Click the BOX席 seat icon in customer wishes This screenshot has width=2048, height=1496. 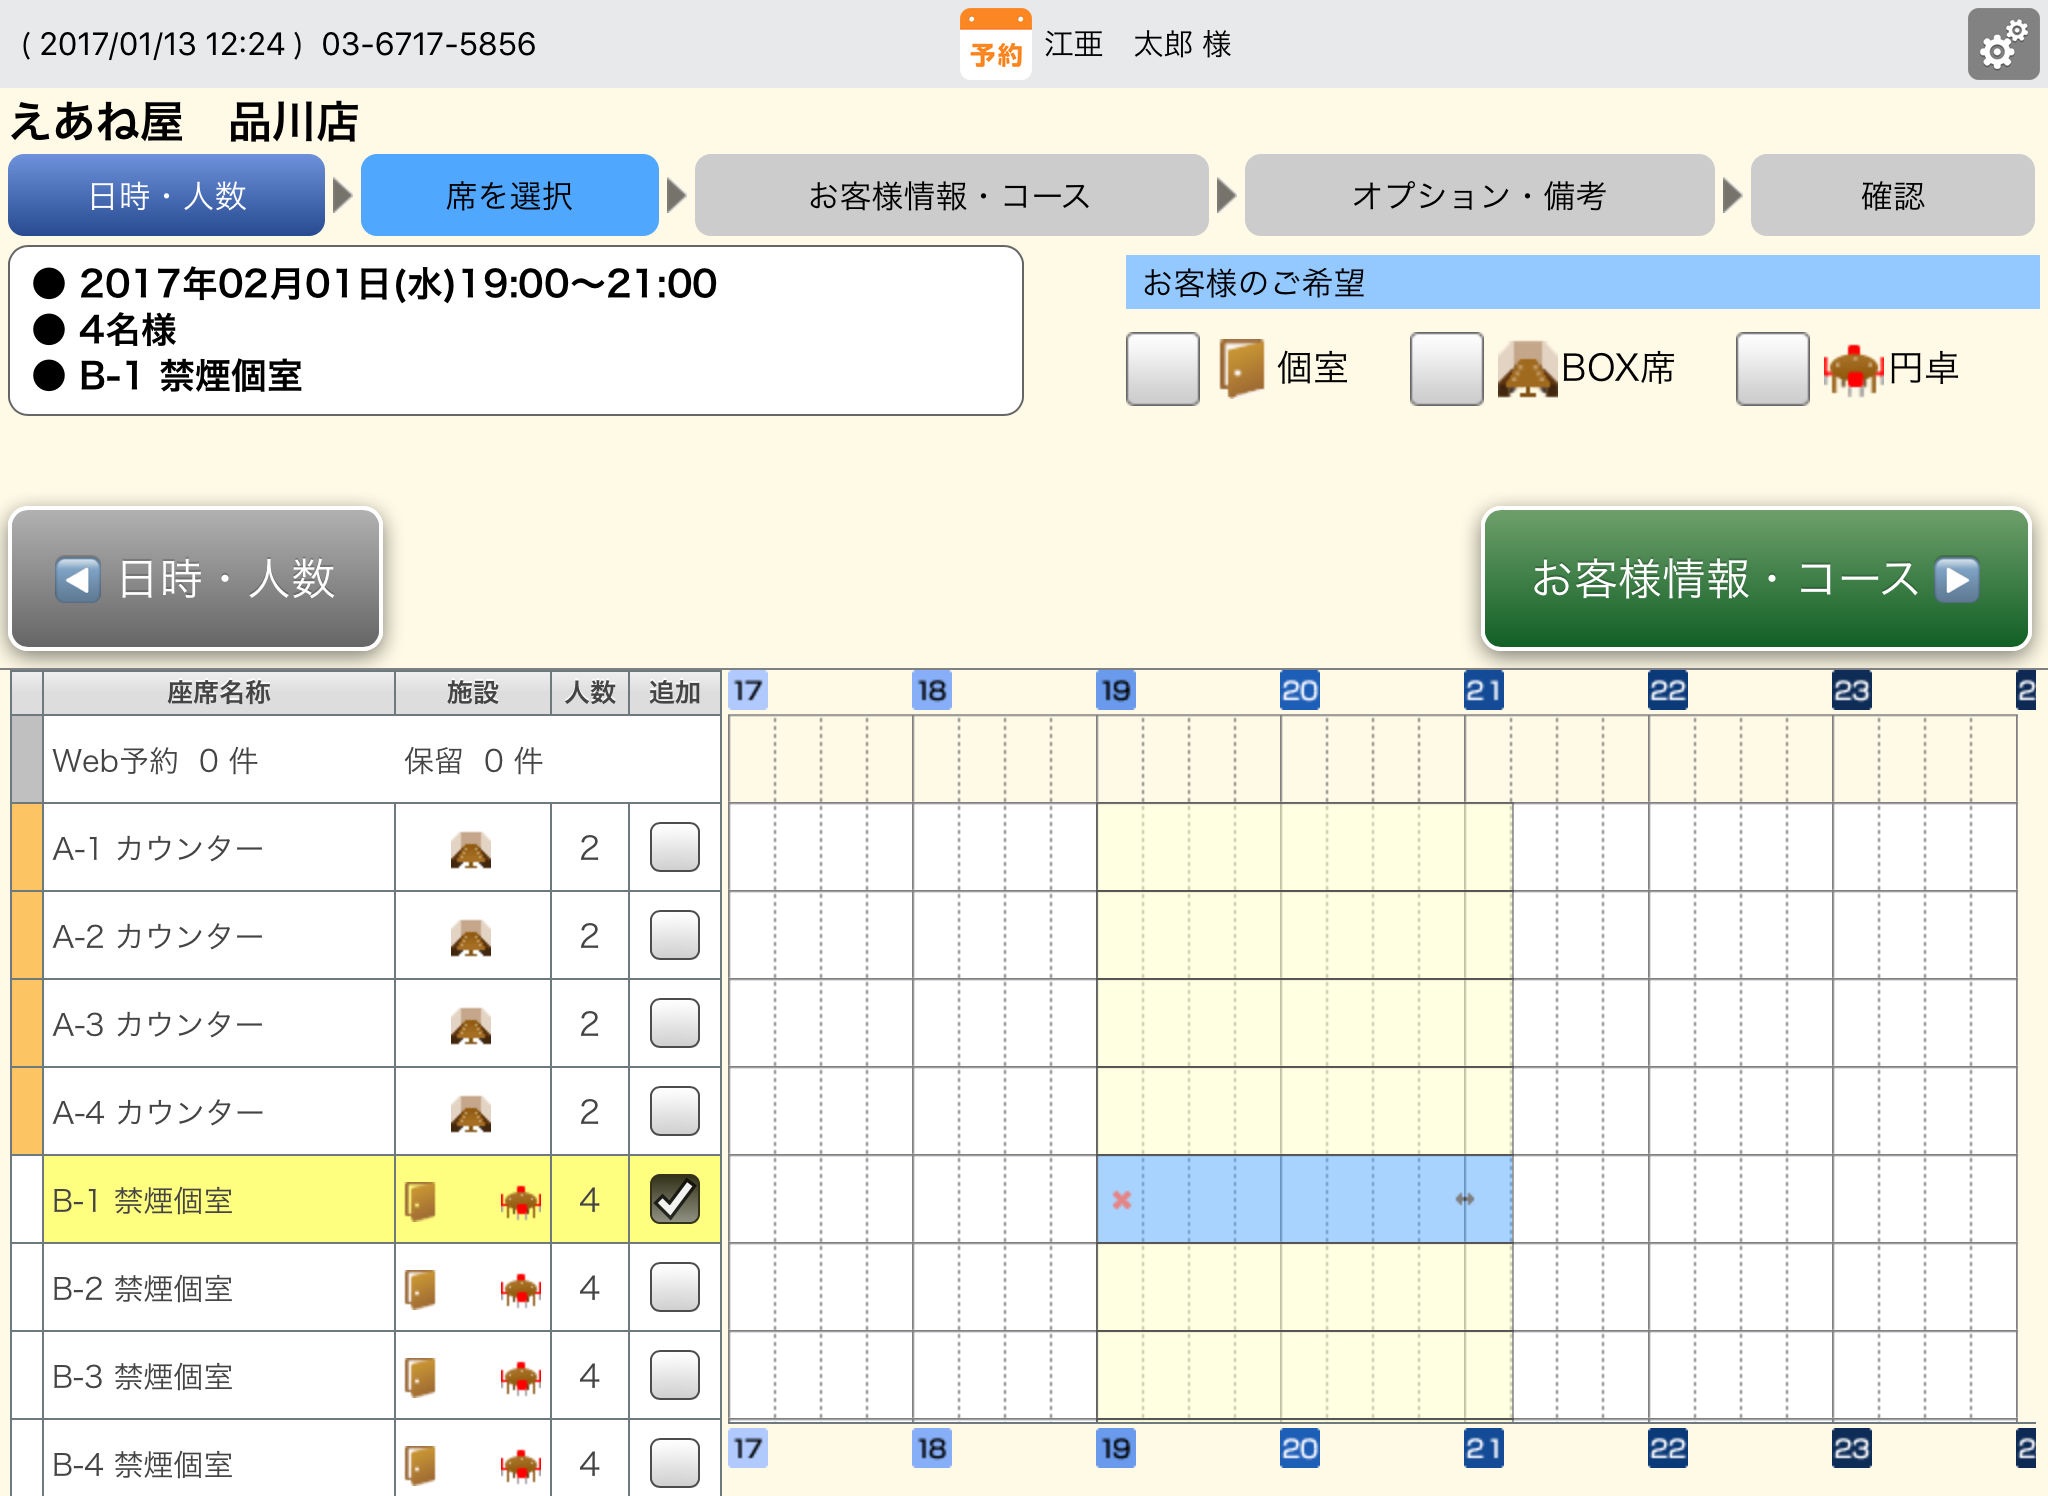click(1527, 369)
